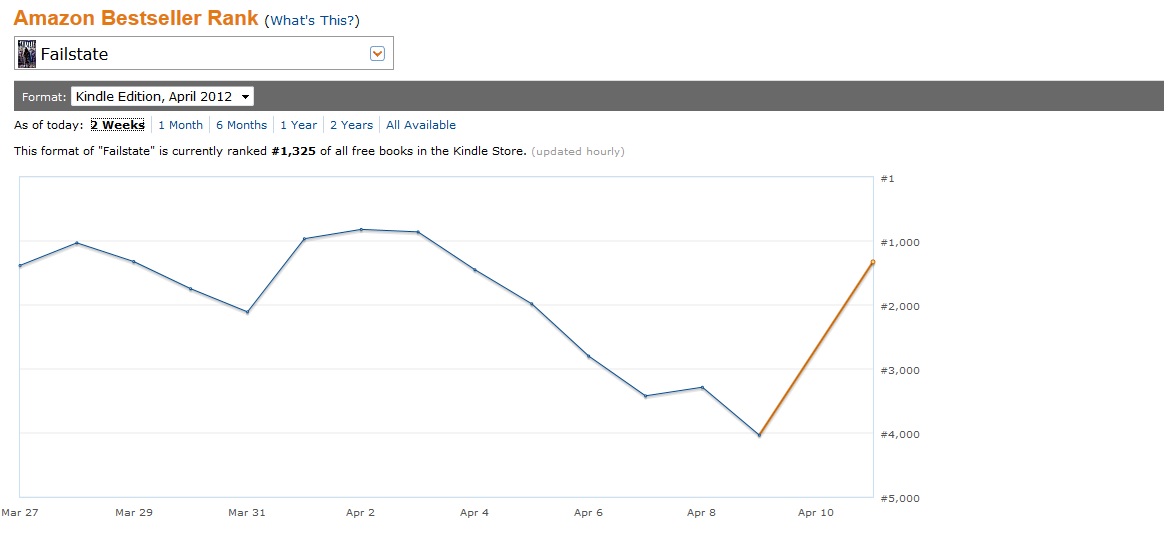Select the 2 Weeks time range
The width and height of the screenshot is (1176, 533).
(x=117, y=125)
